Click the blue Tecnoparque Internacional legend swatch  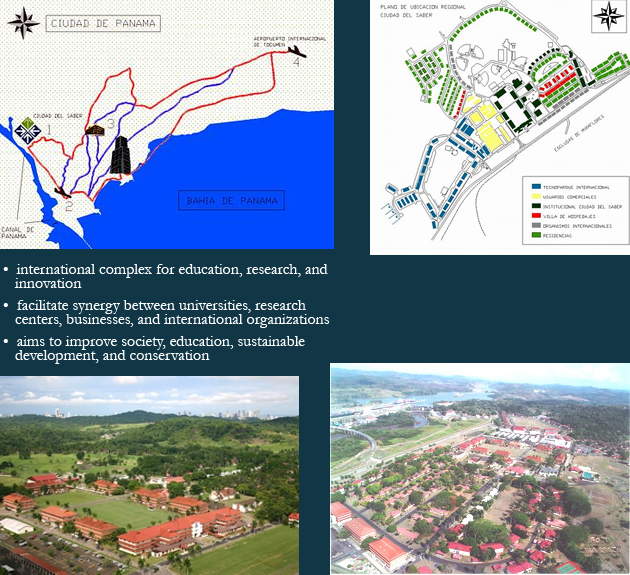click(537, 185)
